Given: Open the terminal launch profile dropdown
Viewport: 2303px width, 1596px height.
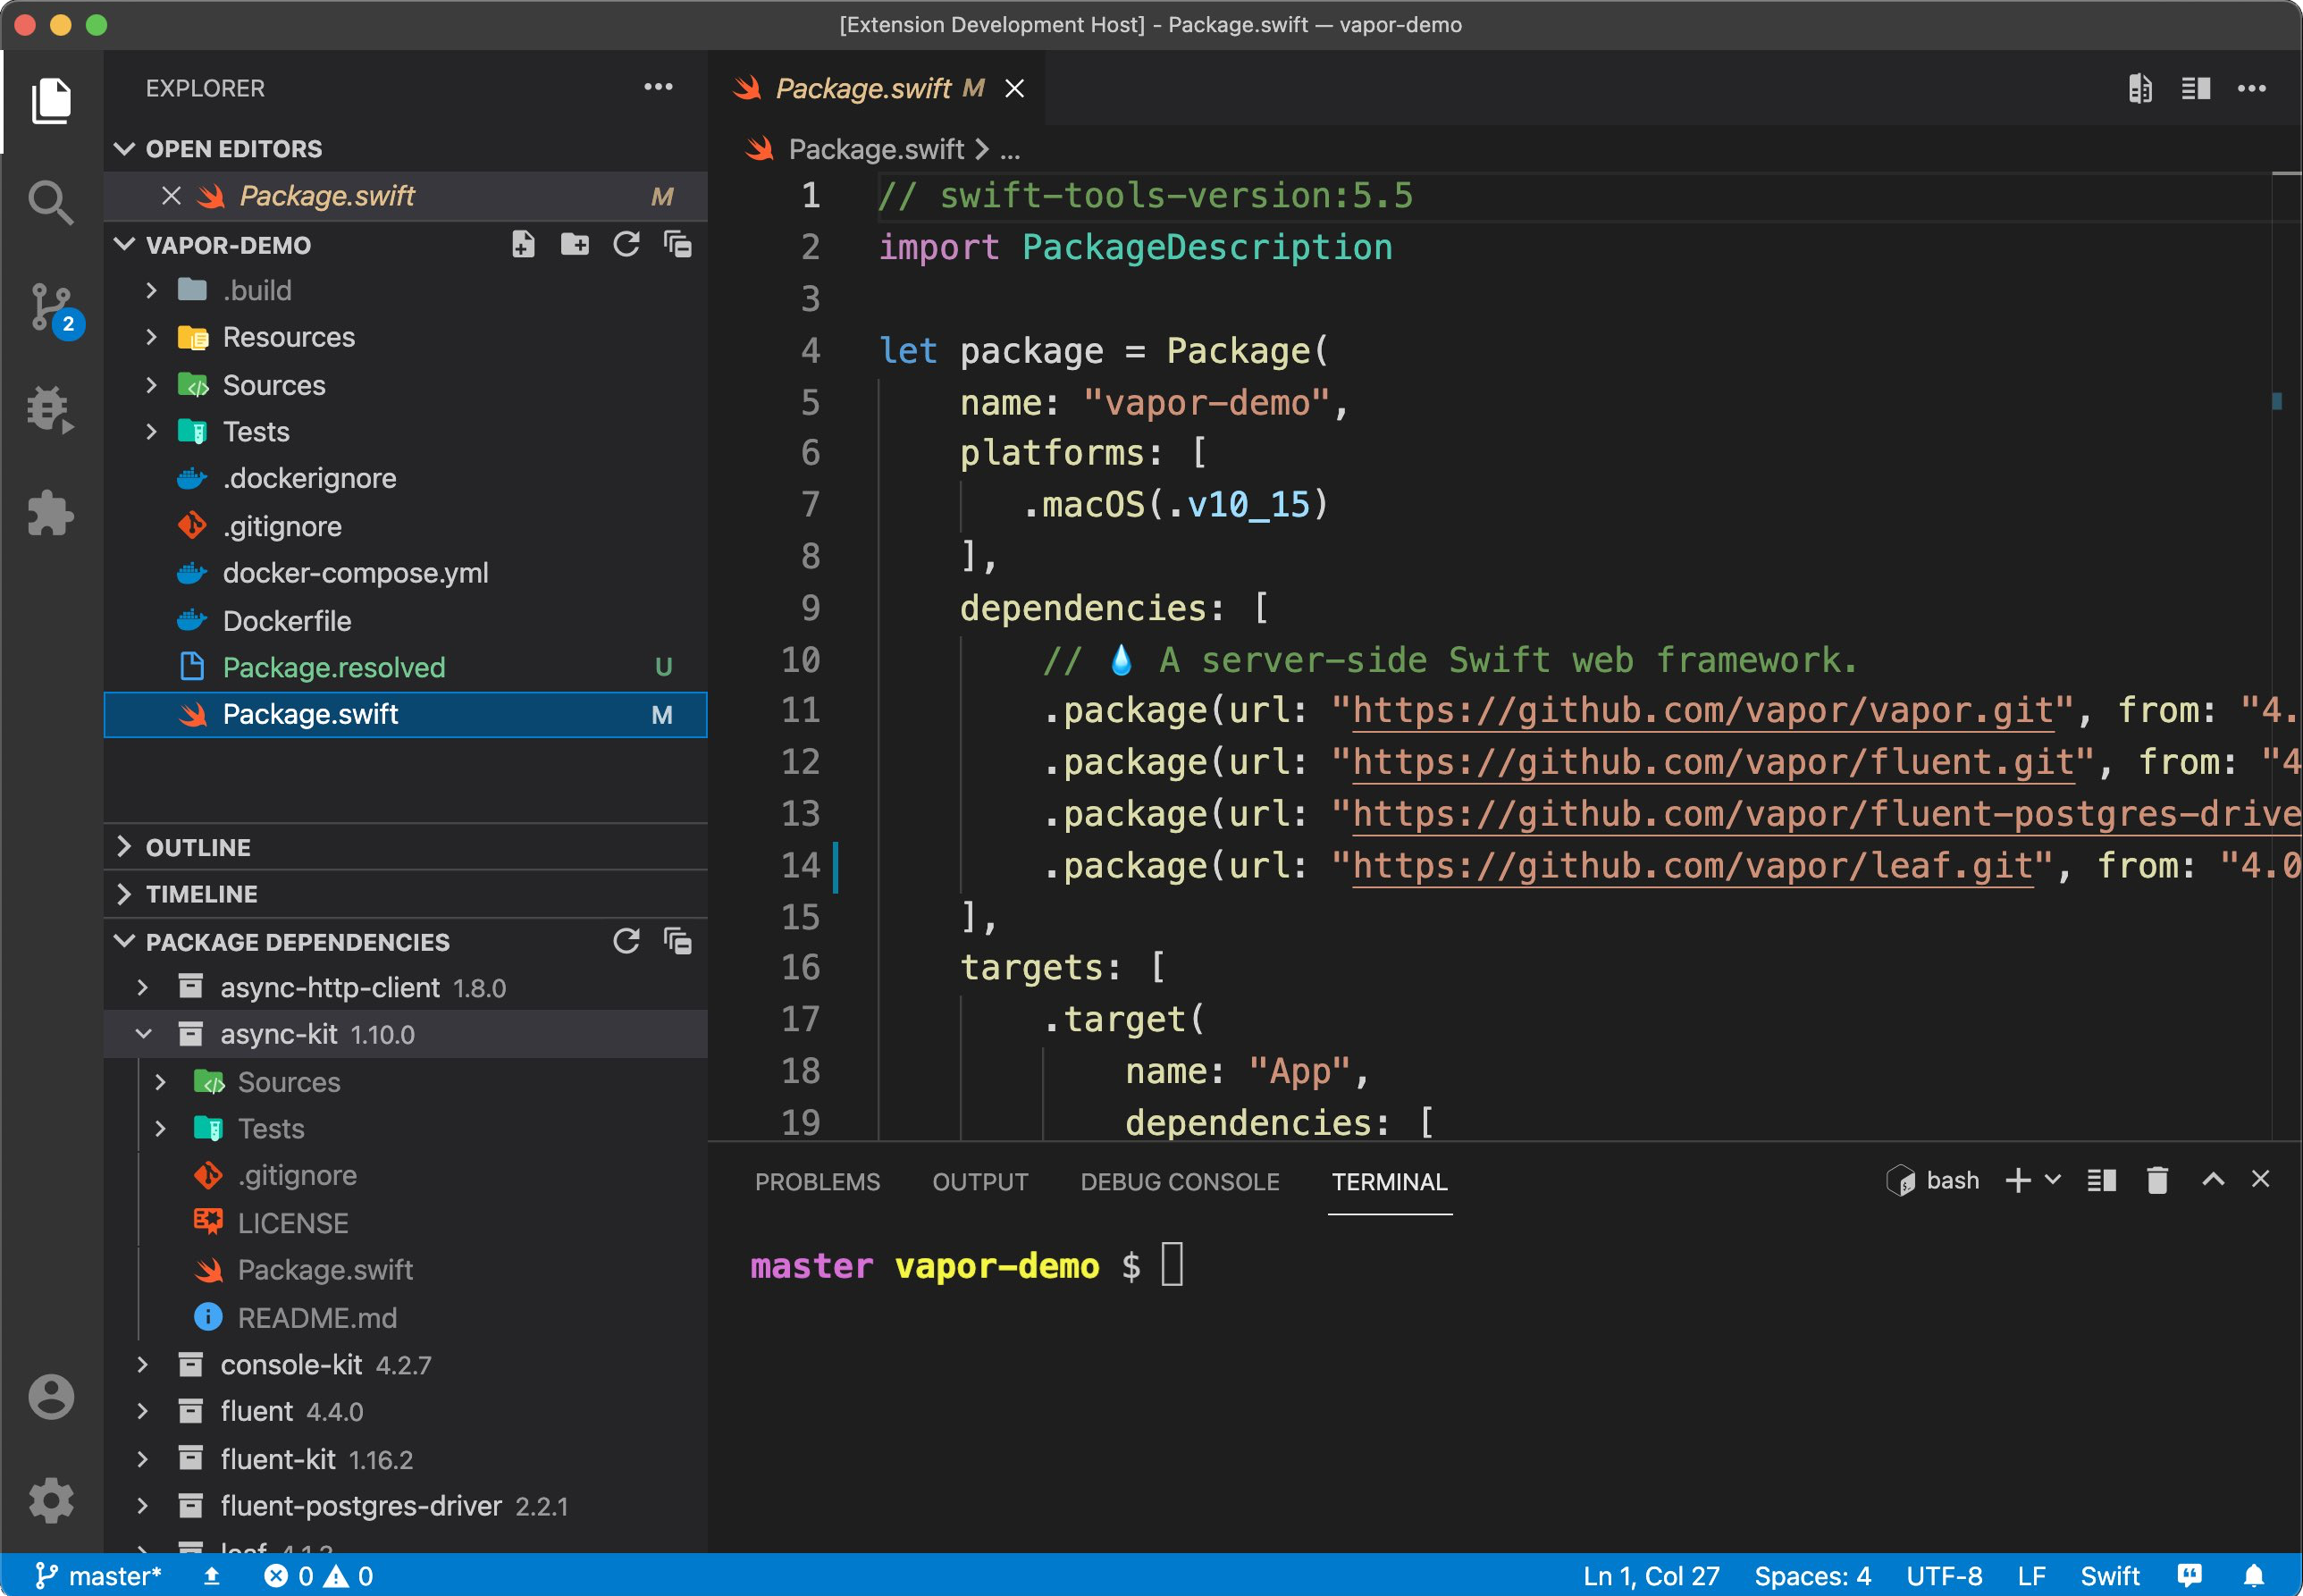Looking at the screenshot, I should [x=2053, y=1181].
